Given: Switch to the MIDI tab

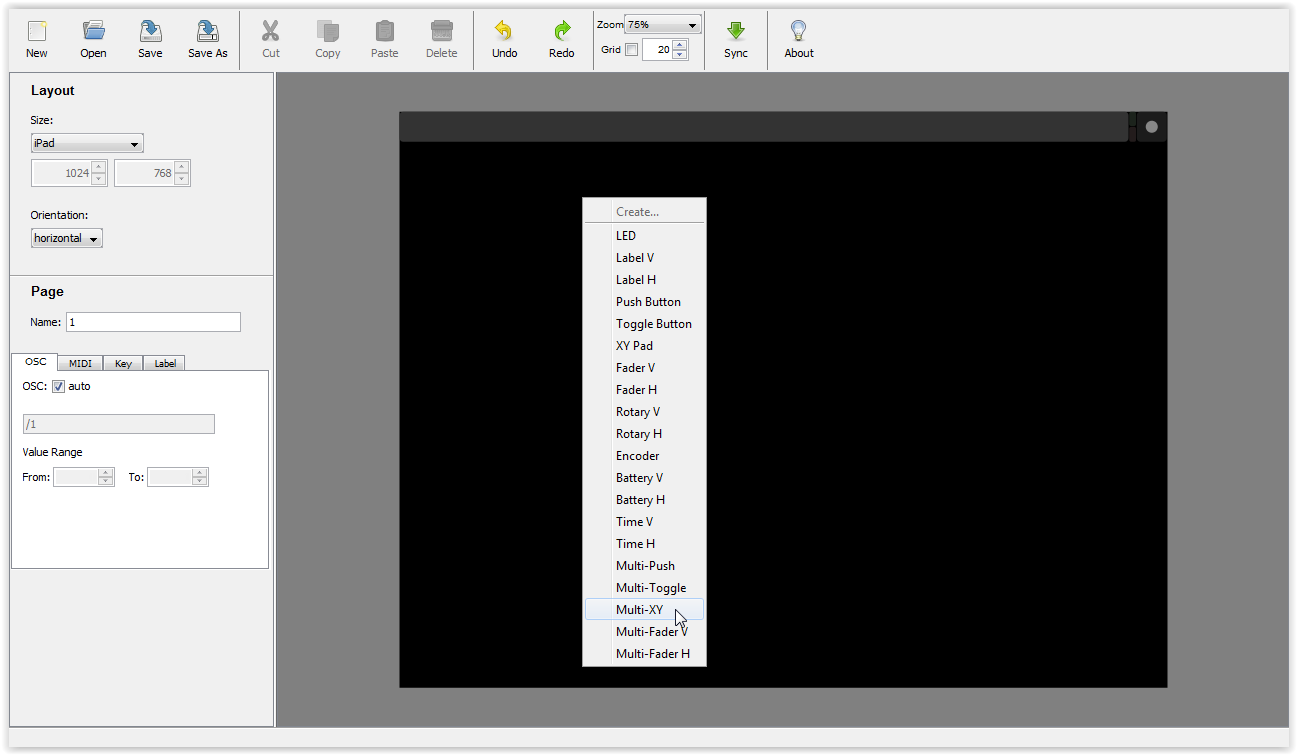Looking at the screenshot, I should coord(80,363).
